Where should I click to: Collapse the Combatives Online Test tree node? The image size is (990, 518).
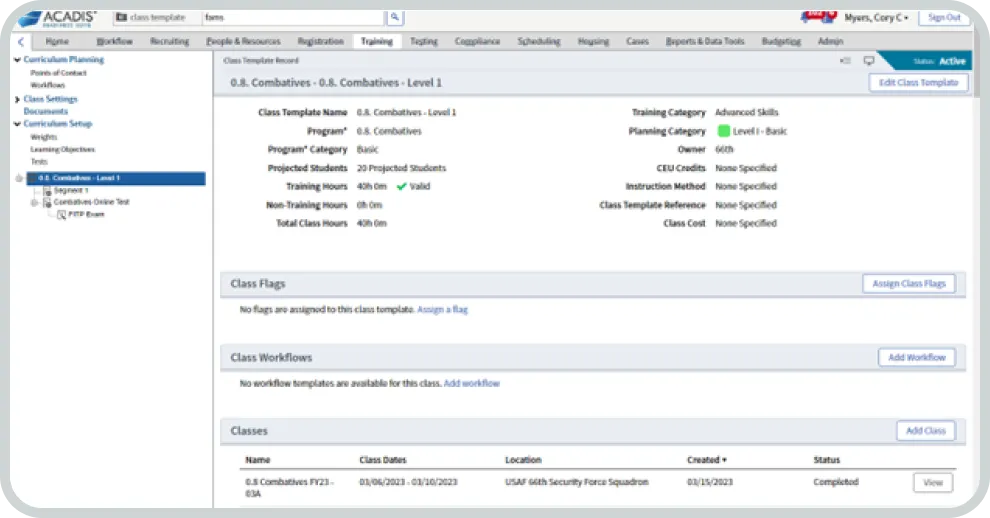coord(34,202)
